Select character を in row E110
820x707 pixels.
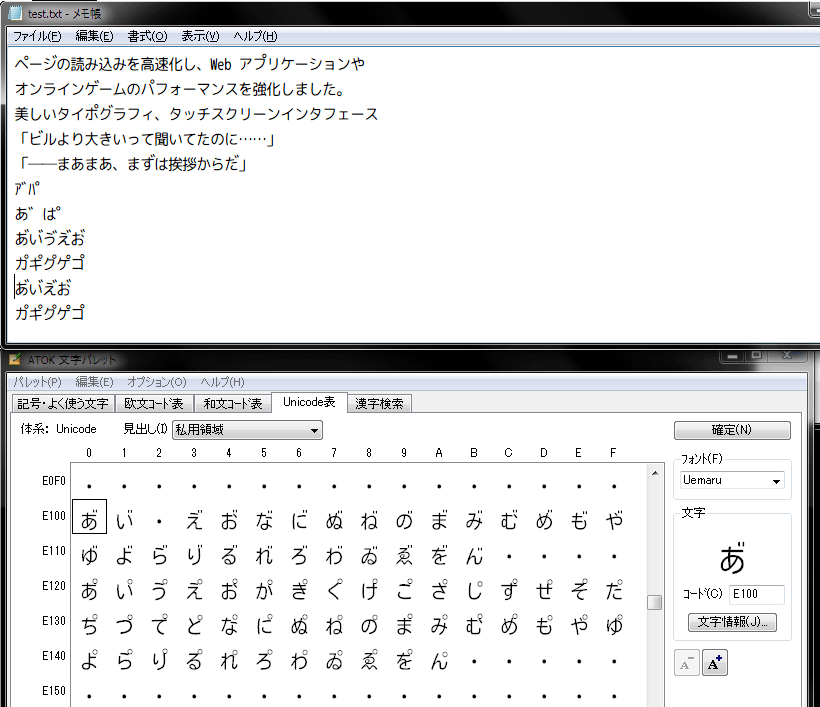(439, 555)
